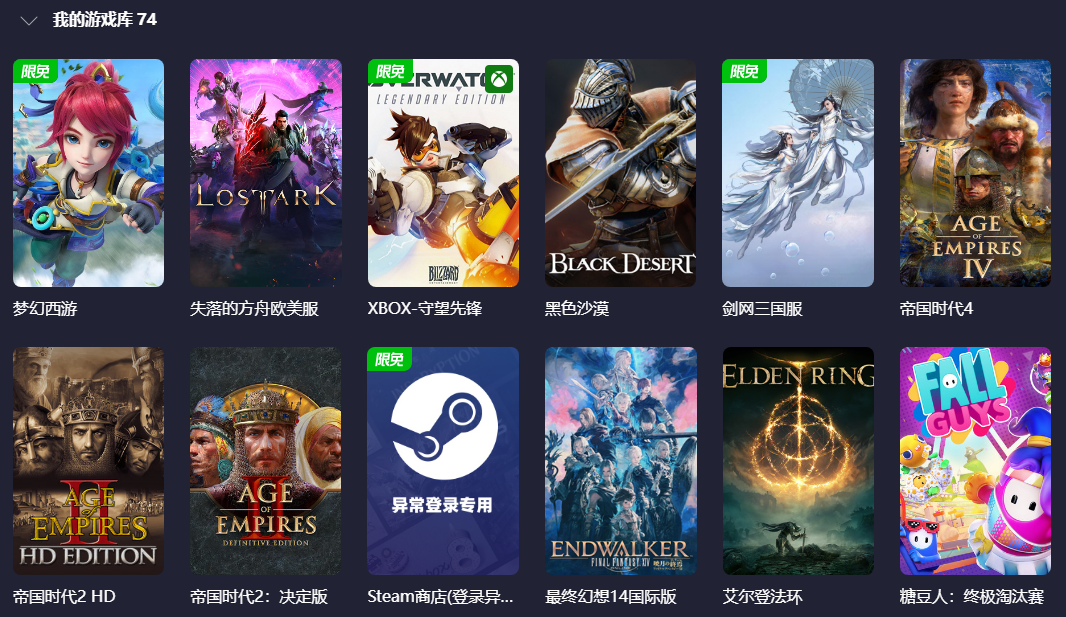Click the 我的游戏库 74 heading
1066x617 pixels.
(105, 20)
